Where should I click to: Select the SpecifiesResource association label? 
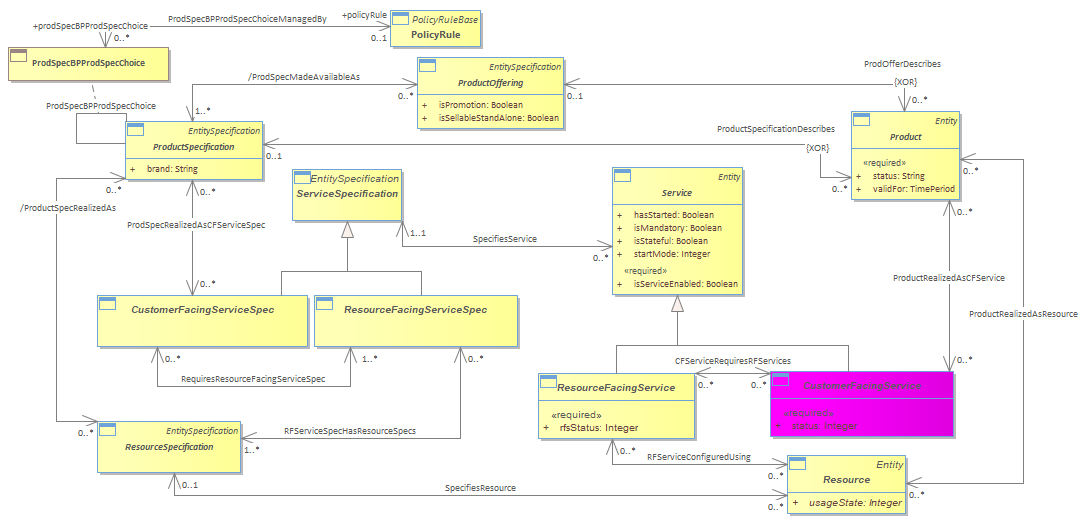pyautogui.click(x=480, y=488)
